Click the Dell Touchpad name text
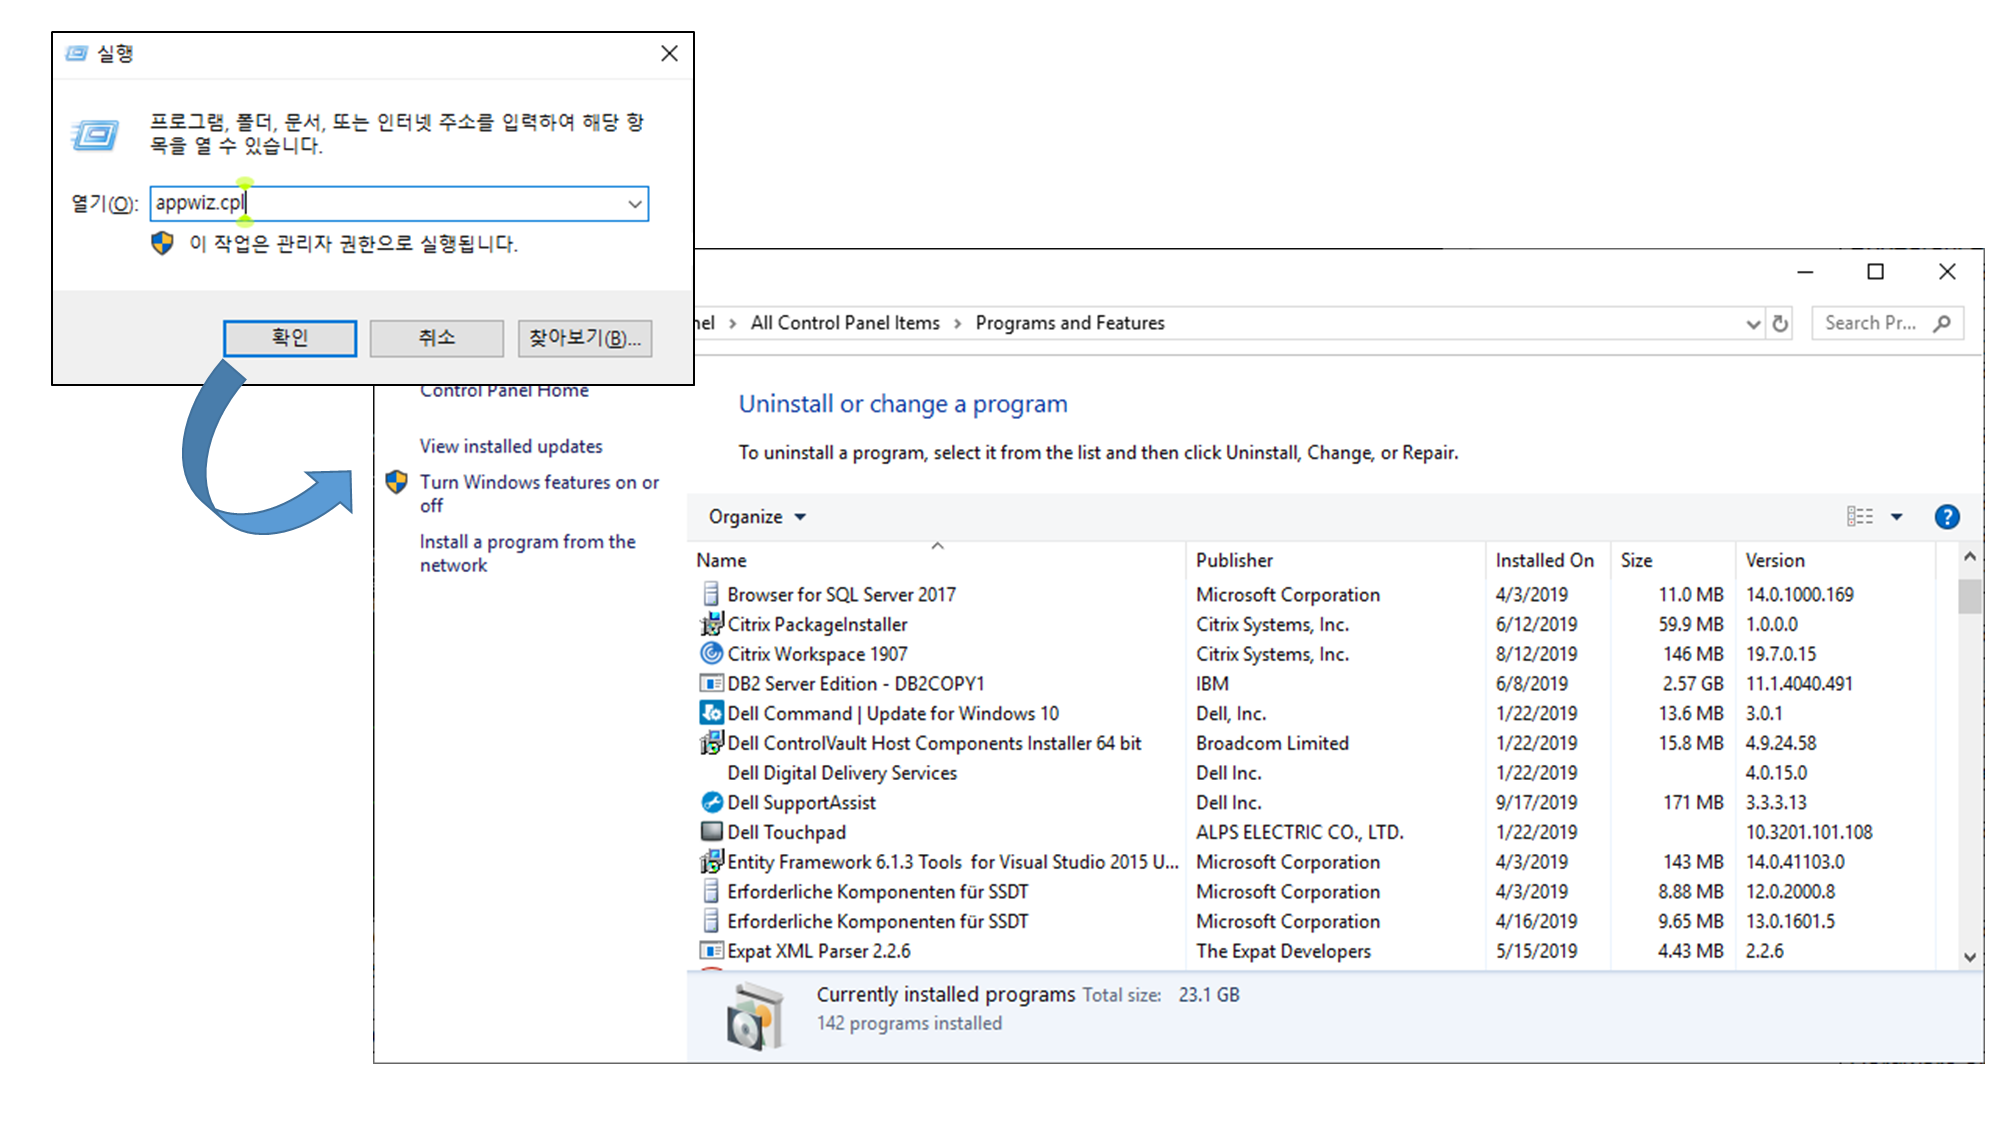 coord(786,832)
